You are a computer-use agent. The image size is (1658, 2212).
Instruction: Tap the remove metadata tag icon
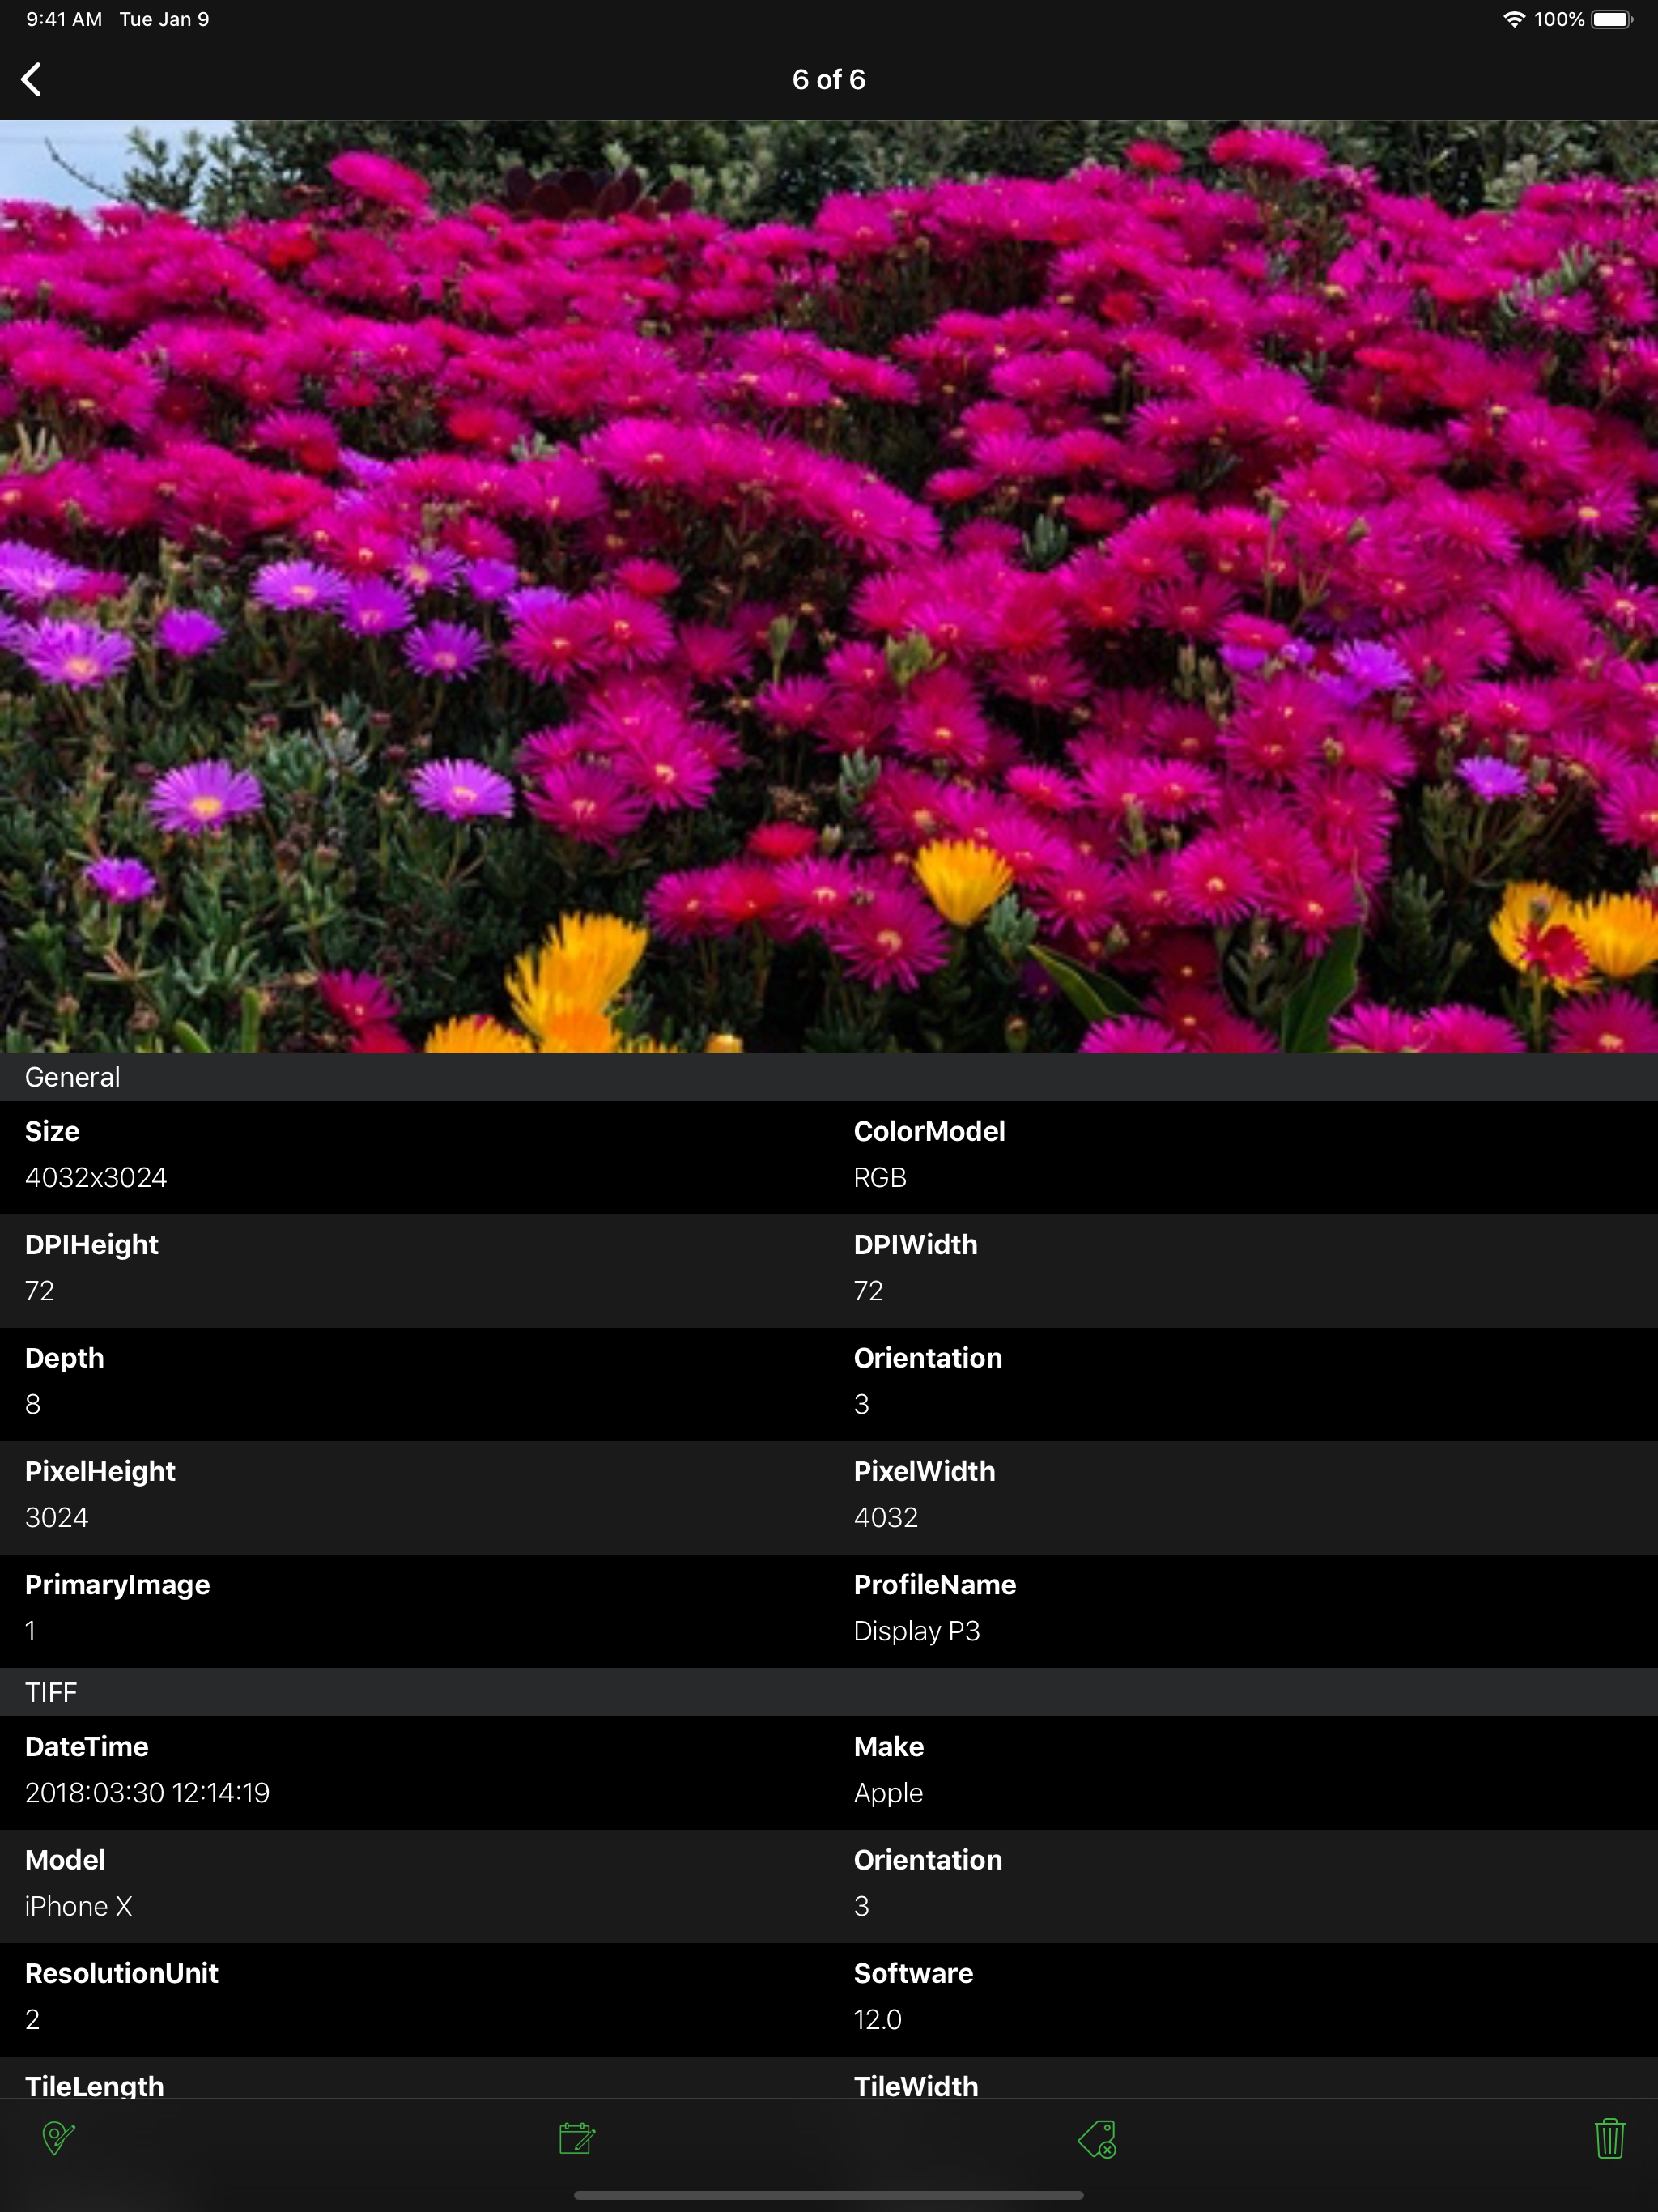point(1097,2138)
